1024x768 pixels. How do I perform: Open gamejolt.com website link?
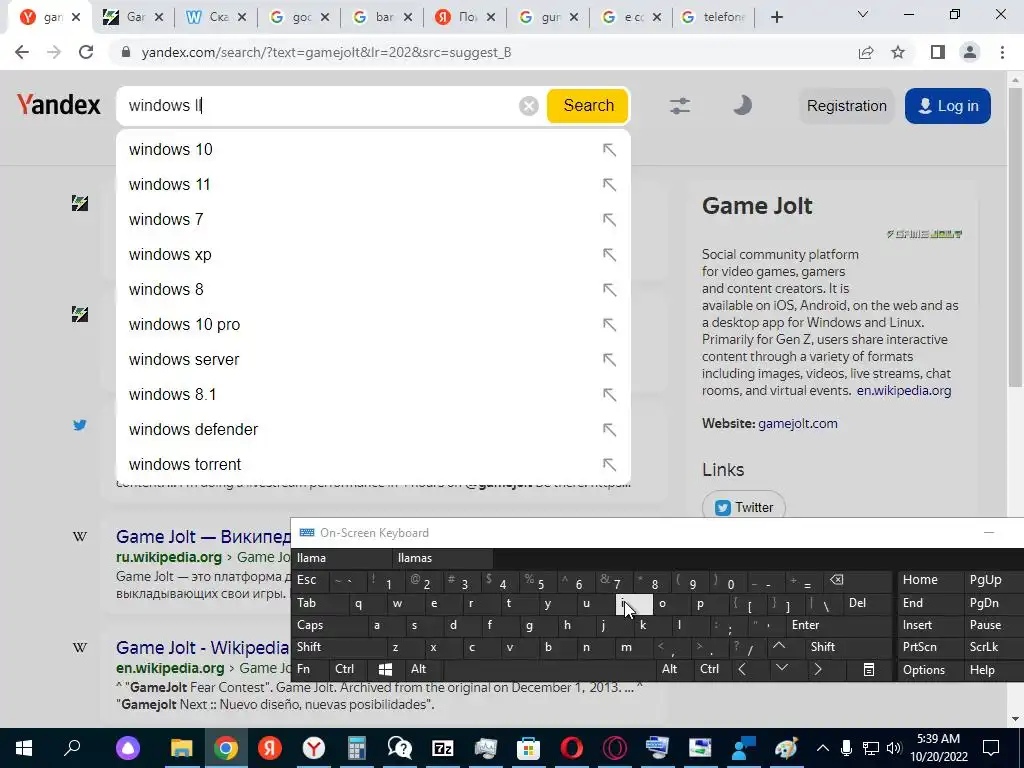tap(797, 423)
